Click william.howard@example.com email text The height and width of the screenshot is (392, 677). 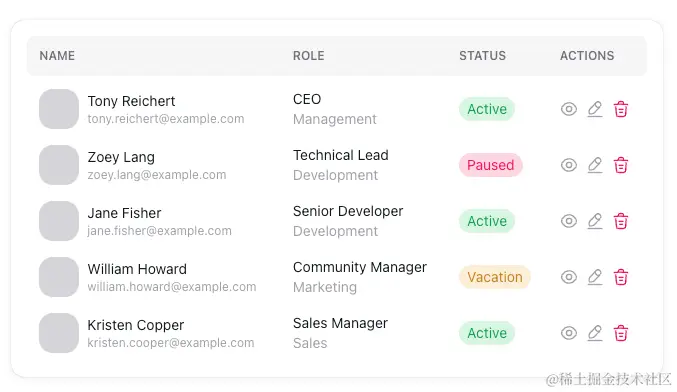(172, 287)
